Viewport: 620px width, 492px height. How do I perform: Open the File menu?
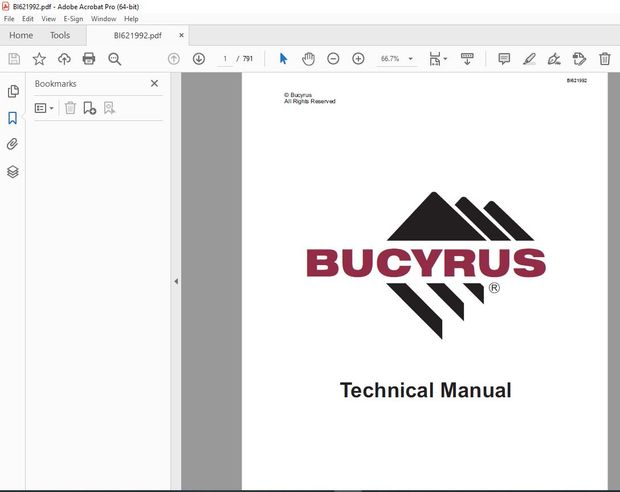[9, 19]
